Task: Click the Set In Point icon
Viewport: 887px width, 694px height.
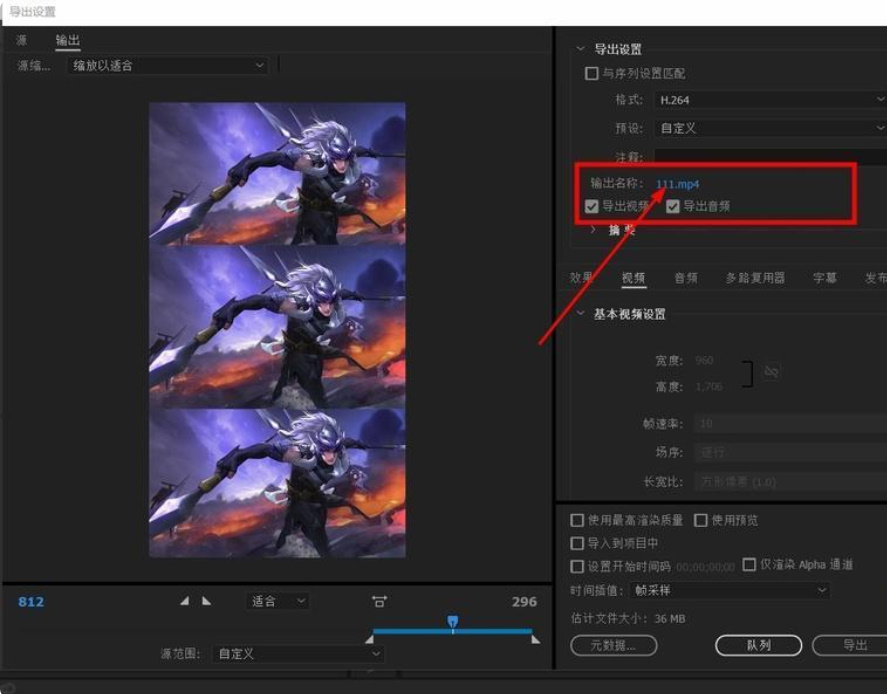Action: (185, 601)
